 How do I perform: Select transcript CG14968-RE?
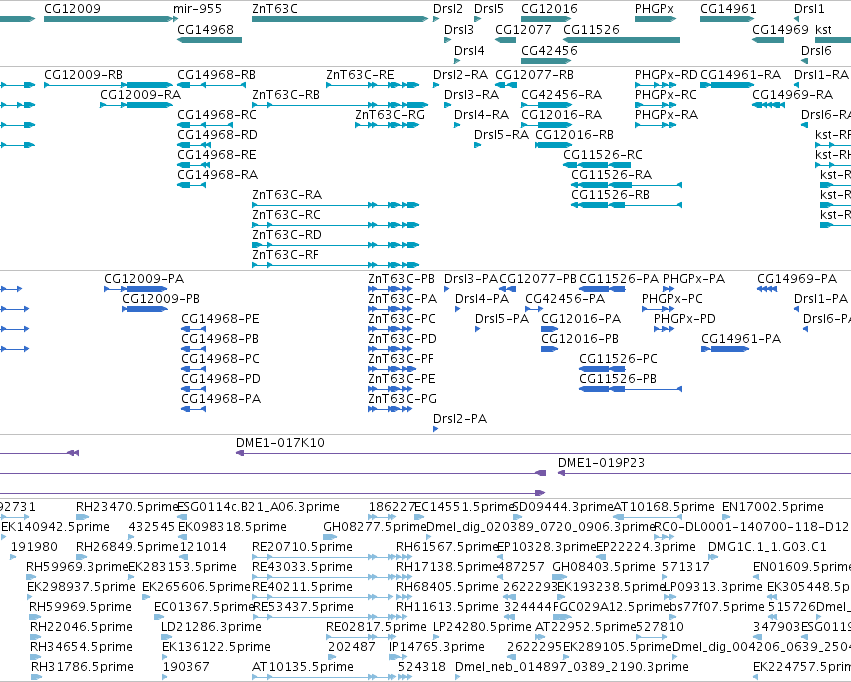(194, 165)
